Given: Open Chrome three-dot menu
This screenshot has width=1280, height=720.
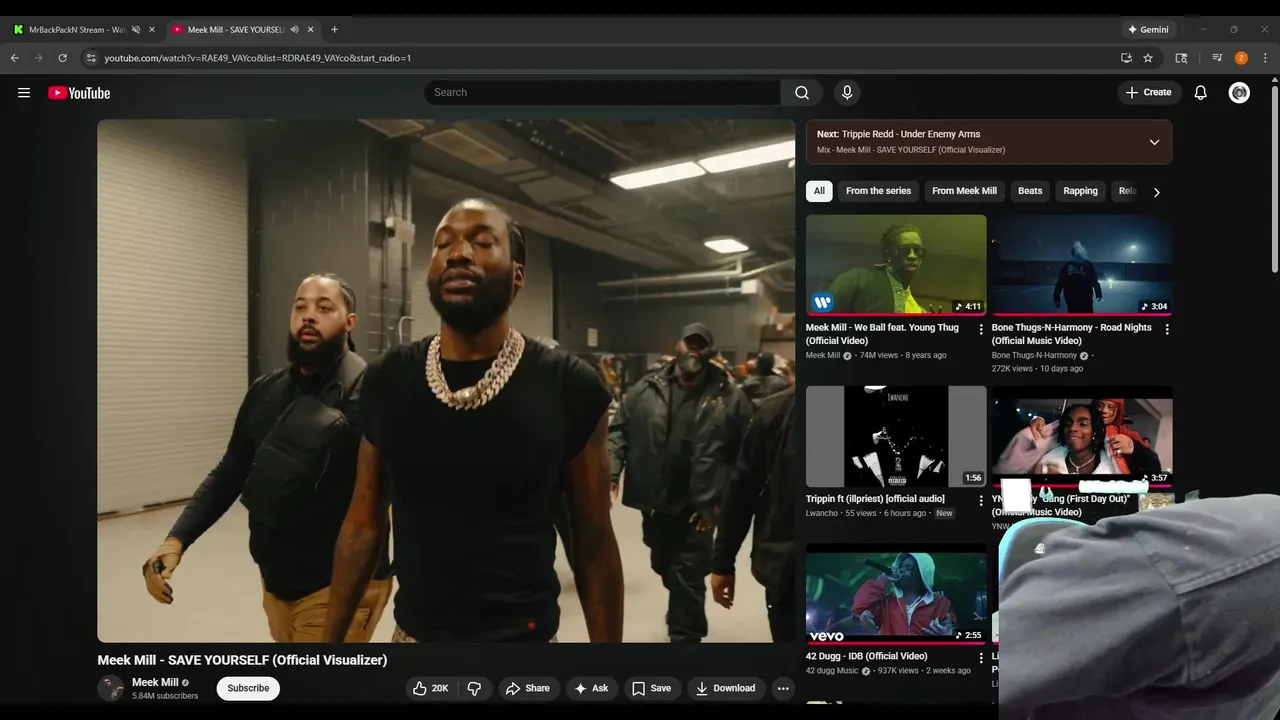Looking at the screenshot, I should [1265, 58].
